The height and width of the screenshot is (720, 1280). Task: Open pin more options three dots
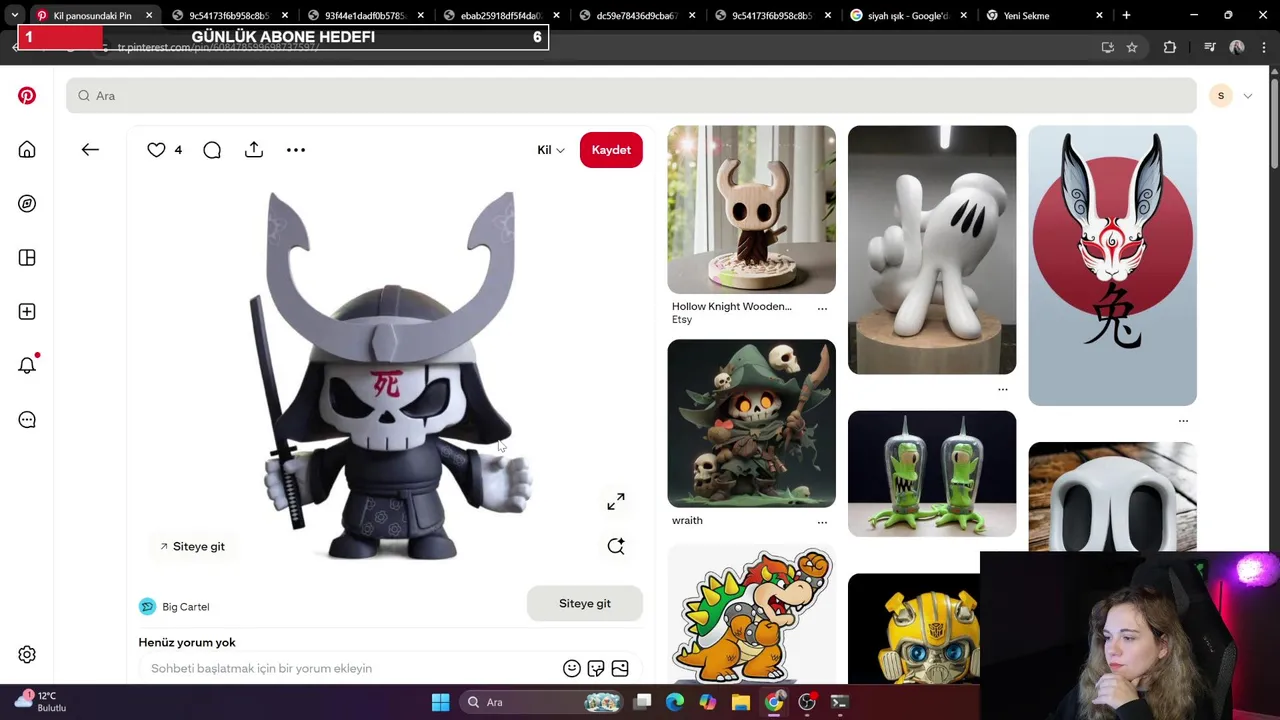point(296,150)
